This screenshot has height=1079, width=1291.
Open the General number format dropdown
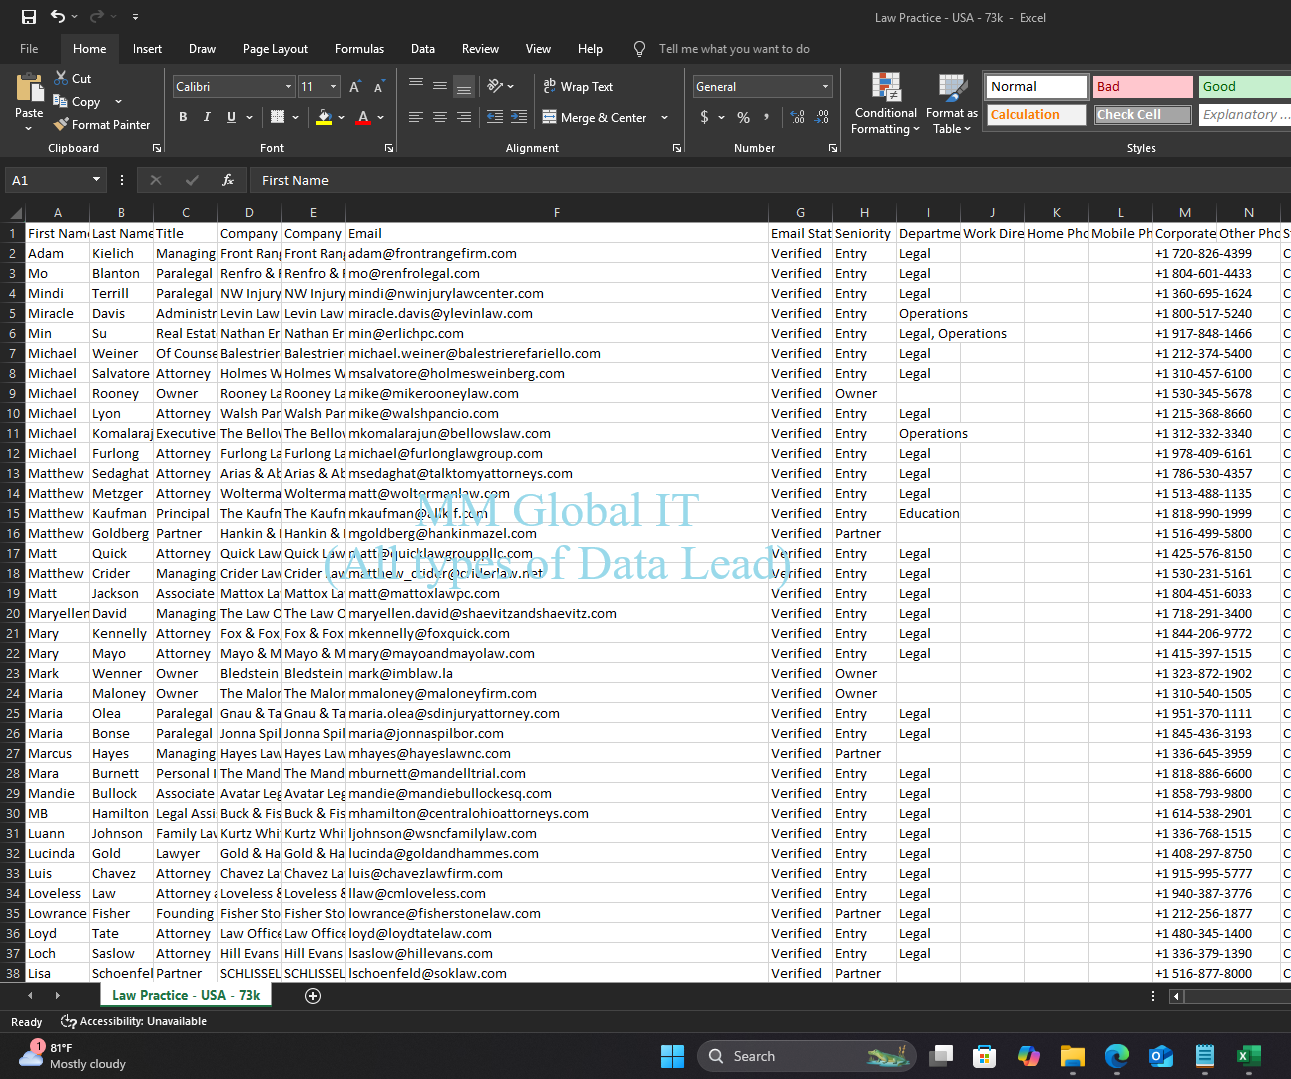pos(825,87)
